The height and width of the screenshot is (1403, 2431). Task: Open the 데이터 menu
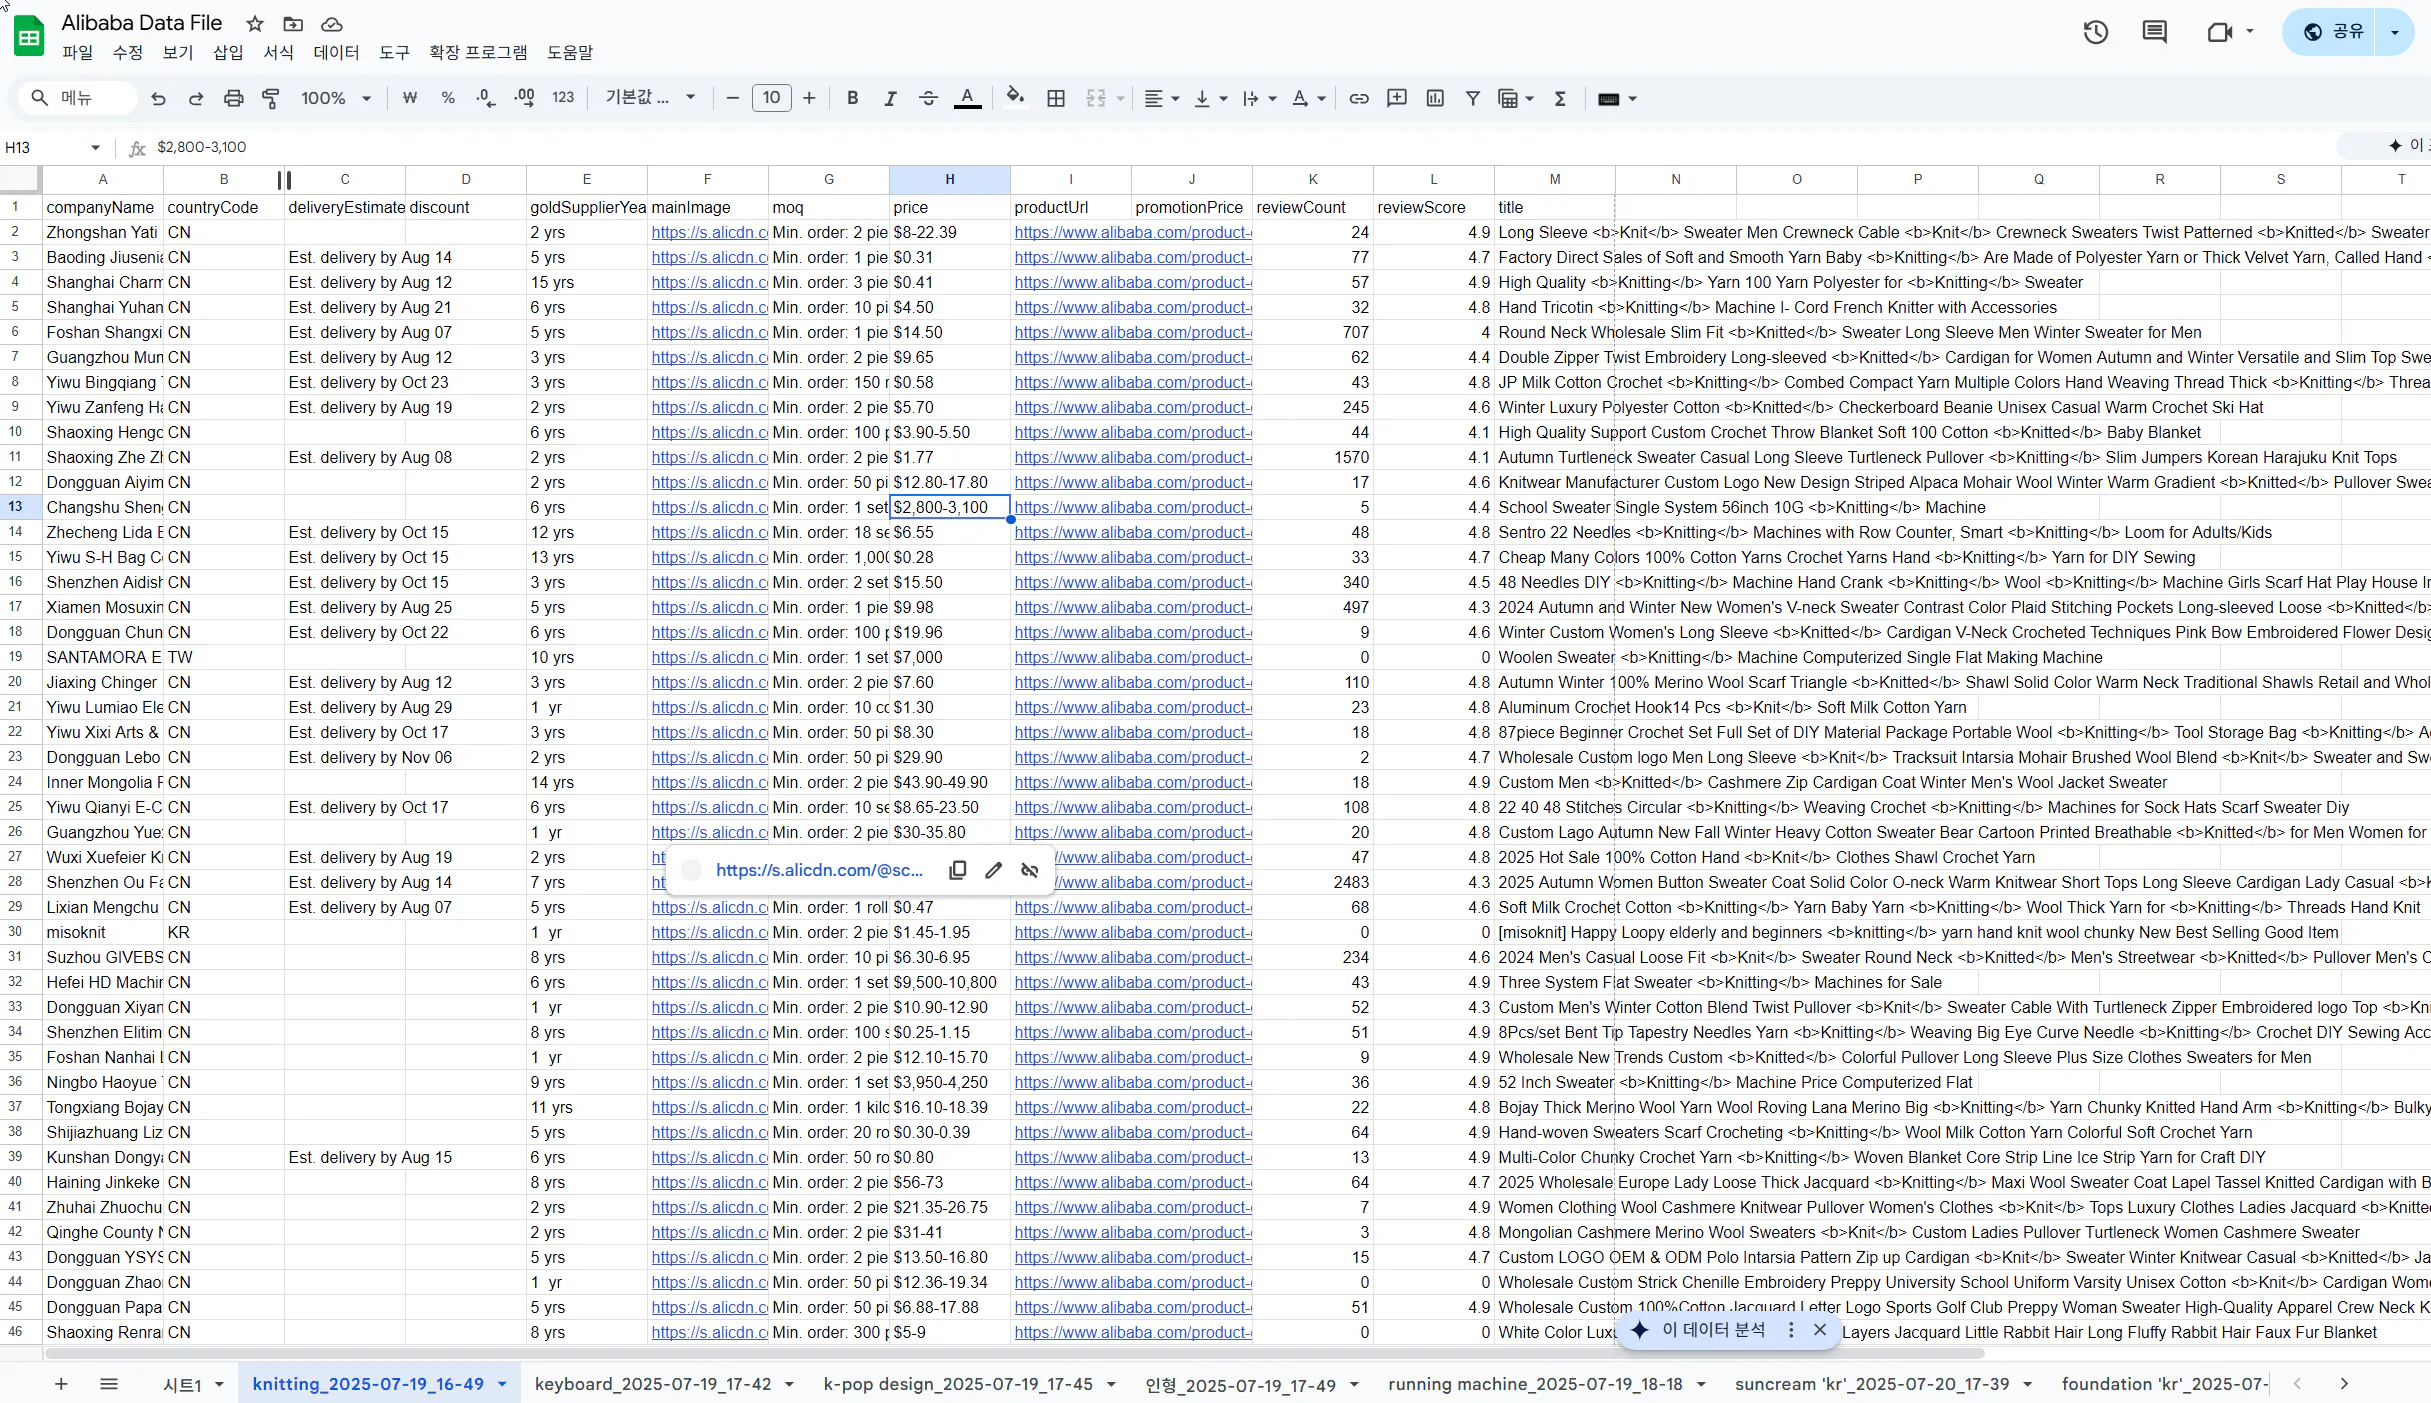click(x=336, y=53)
